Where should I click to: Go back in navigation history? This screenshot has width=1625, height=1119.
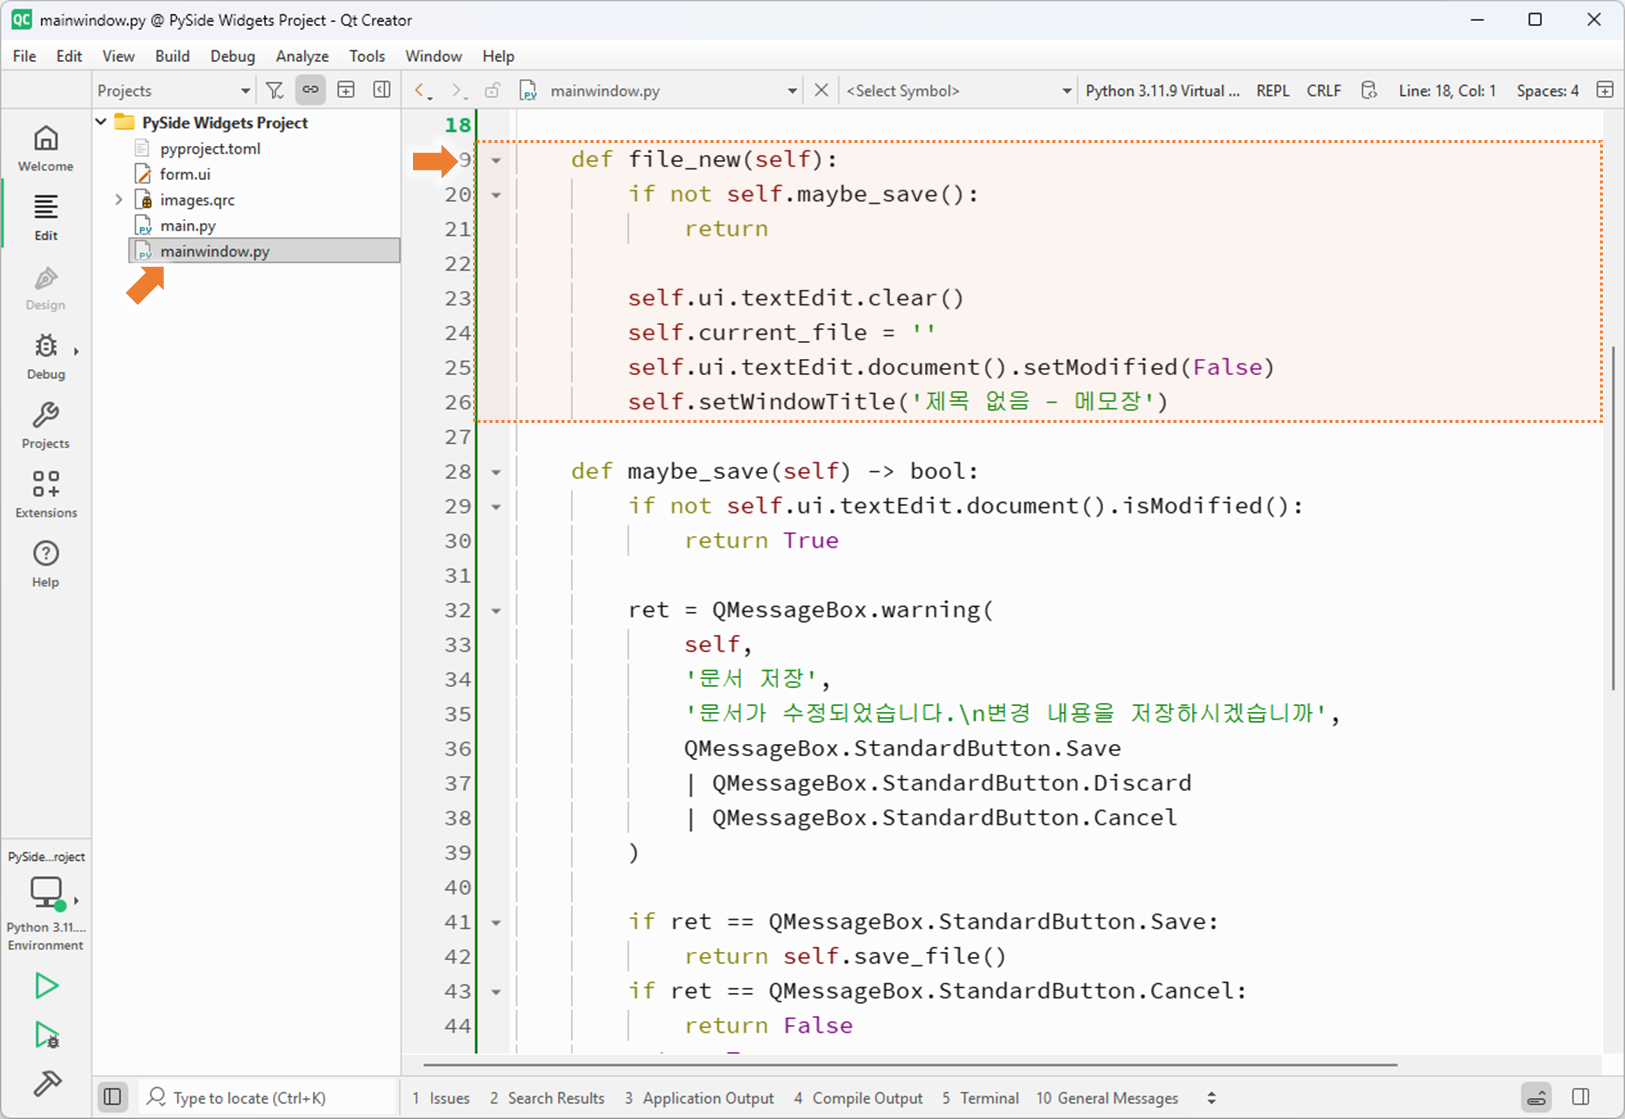(423, 91)
